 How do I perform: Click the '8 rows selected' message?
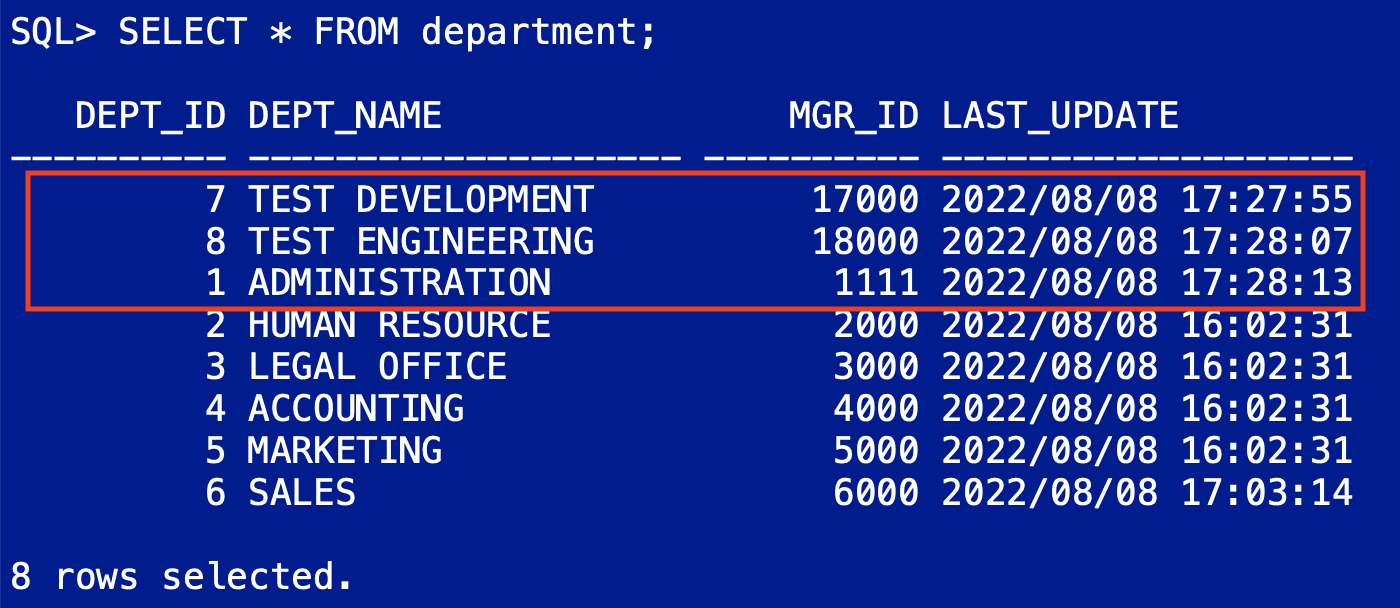tap(180, 574)
